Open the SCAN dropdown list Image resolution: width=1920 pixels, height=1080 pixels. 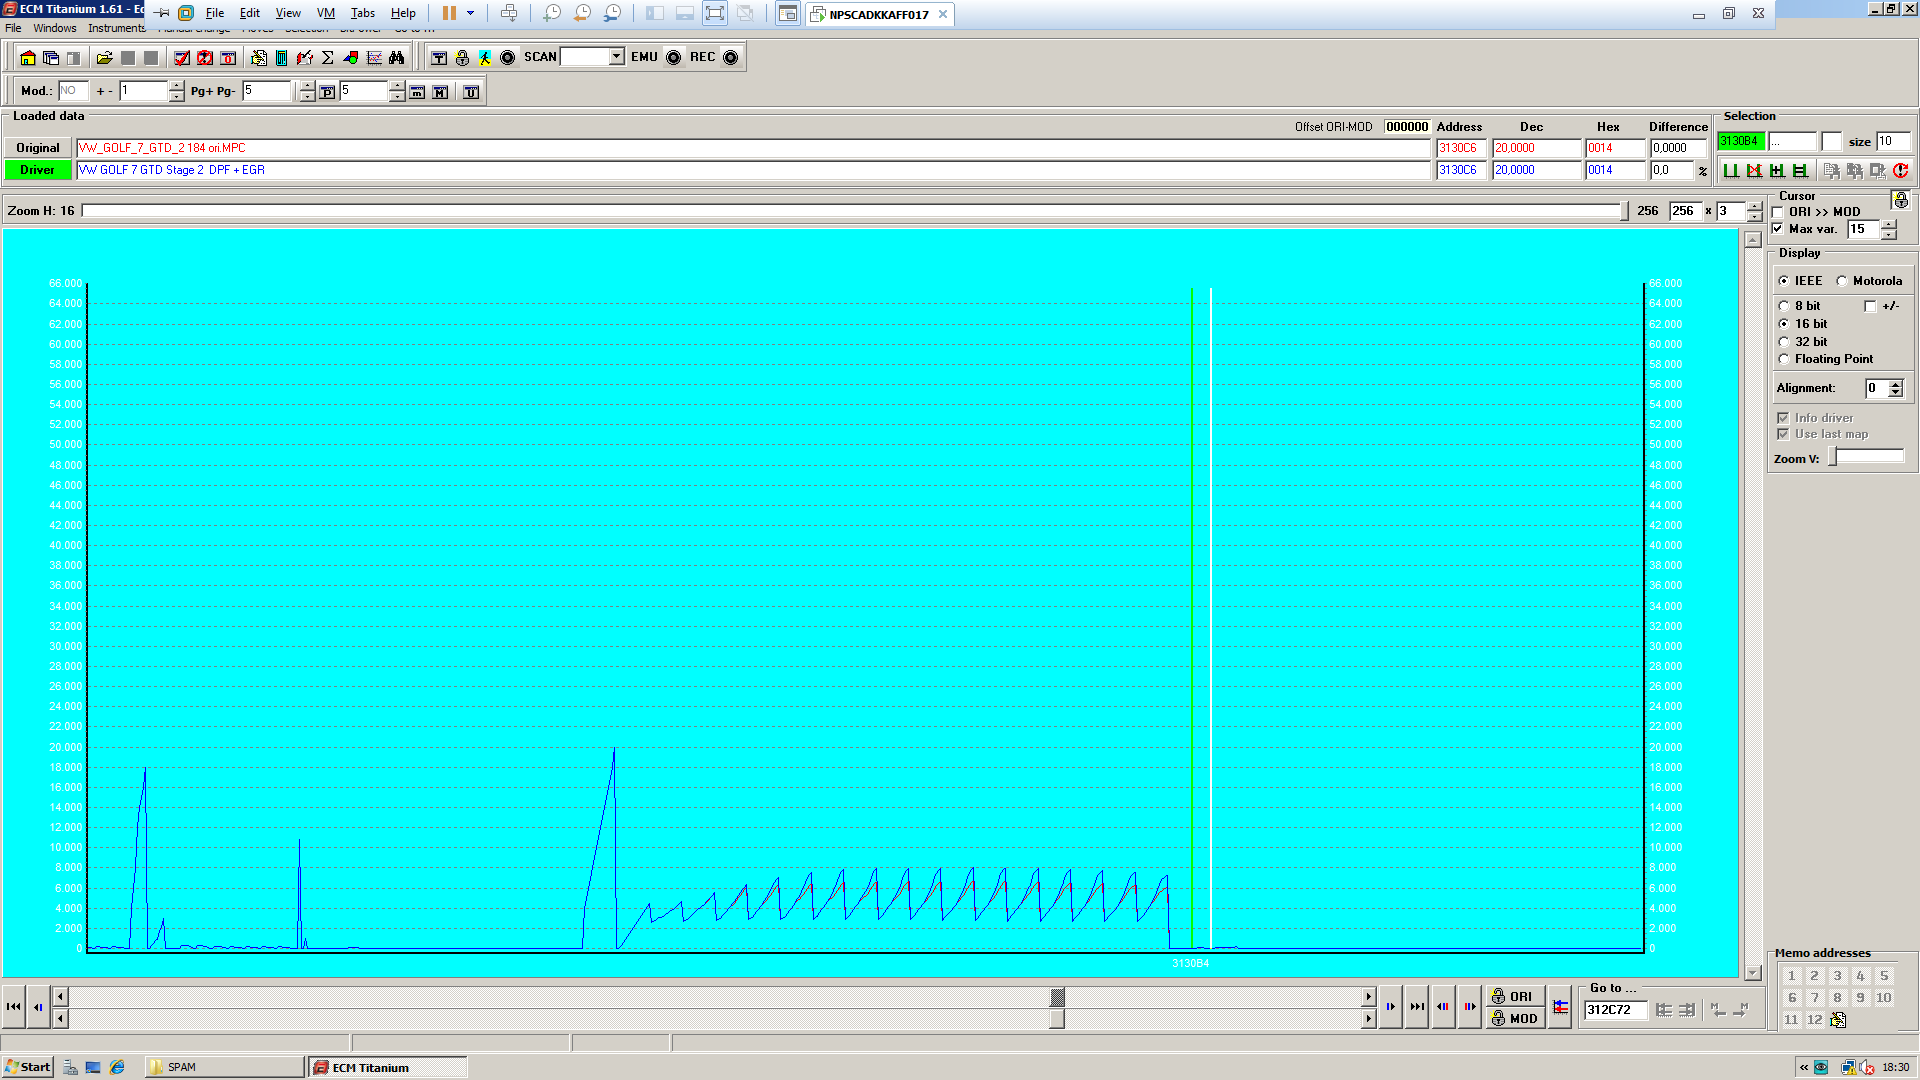(x=617, y=57)
